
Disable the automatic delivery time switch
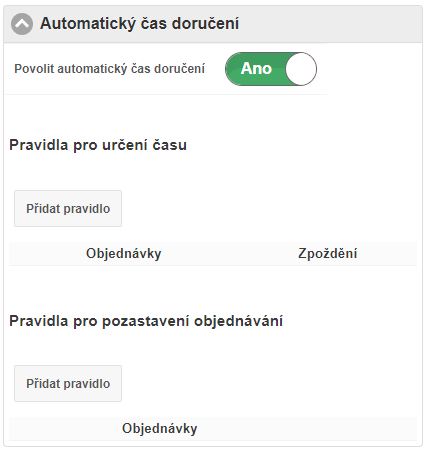coord(271,69)
